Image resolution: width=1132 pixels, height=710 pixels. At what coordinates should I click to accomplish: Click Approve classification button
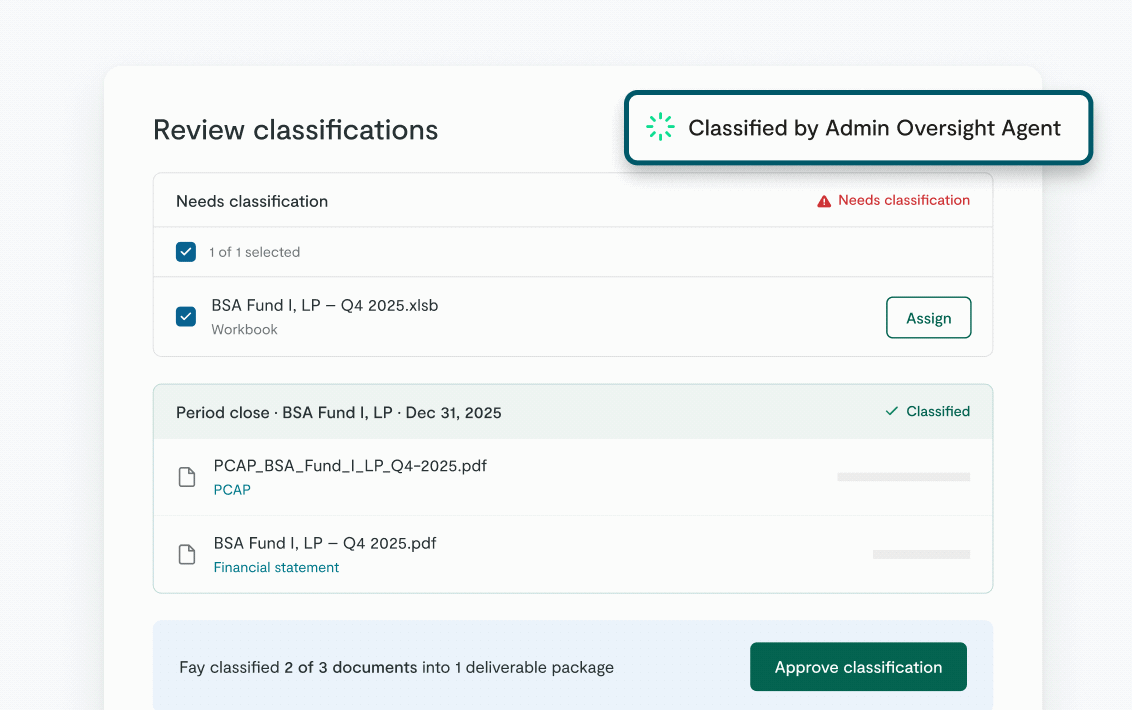[858, 667]
